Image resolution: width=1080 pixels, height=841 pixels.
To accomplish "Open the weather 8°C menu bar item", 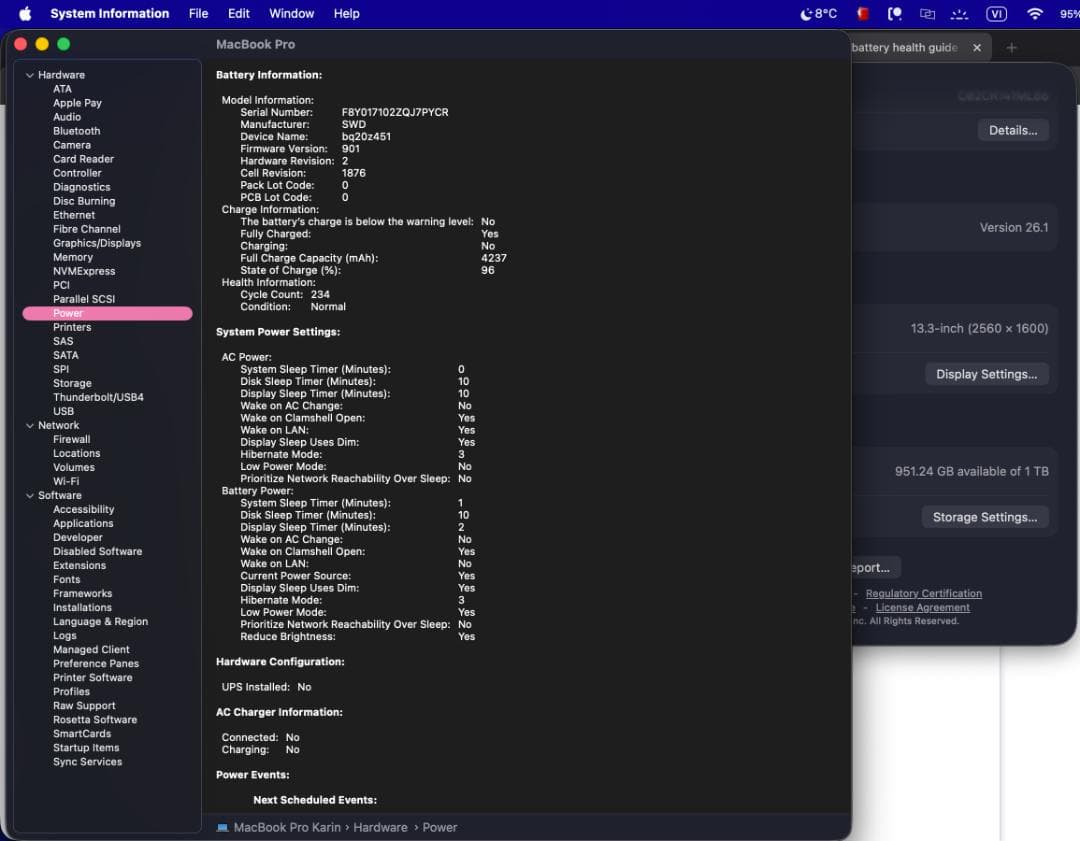I will pos(819,14).
